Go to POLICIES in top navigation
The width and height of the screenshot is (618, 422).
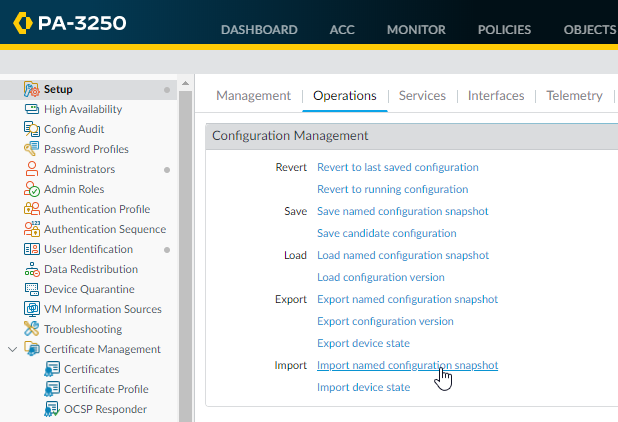click(x=504, y=30)
